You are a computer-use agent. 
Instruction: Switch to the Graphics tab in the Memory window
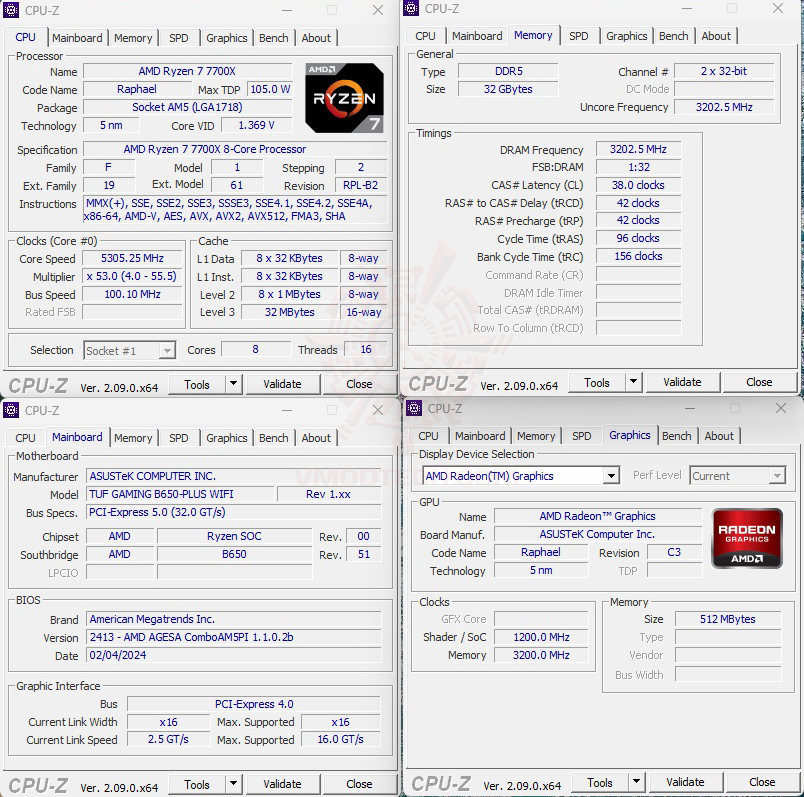click(627, 36)
